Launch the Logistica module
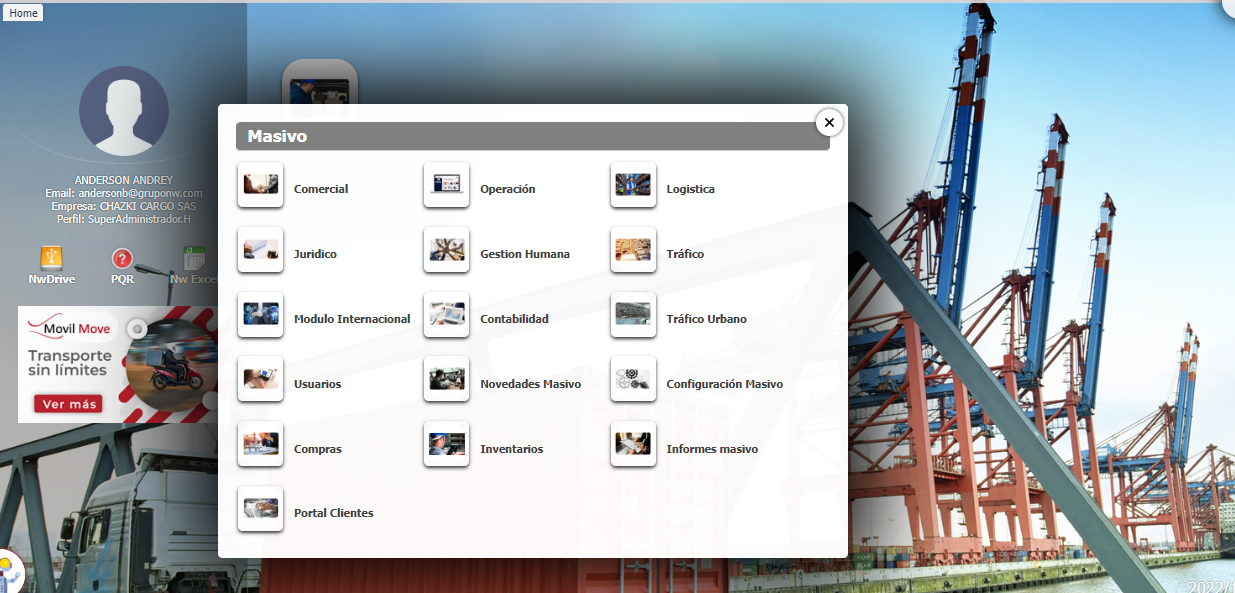The height and width of the screenshot is (593, 1235). pos(633,185)
